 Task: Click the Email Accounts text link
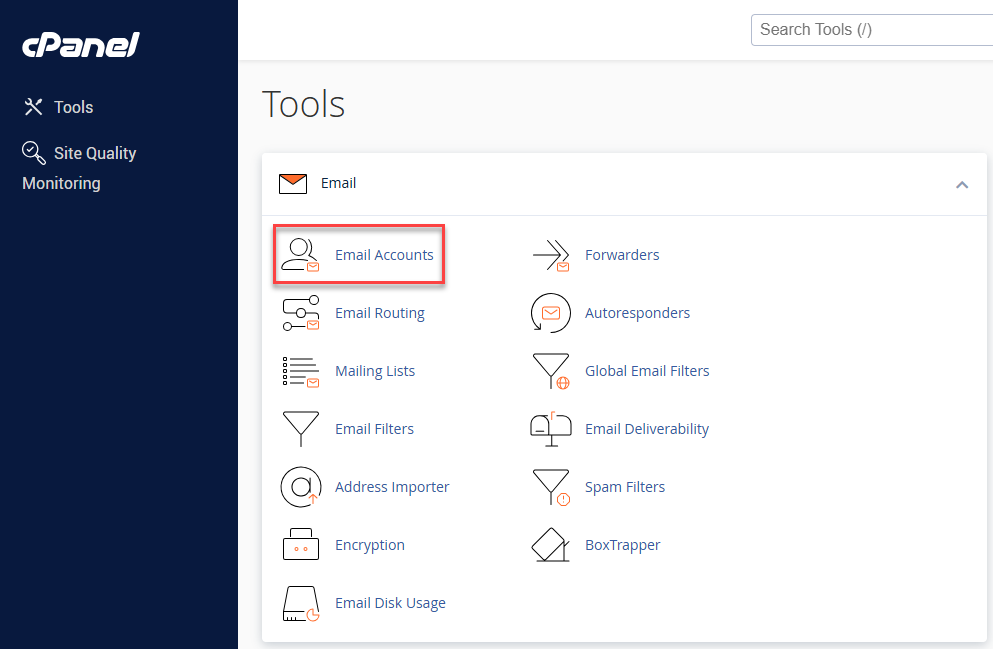coord(384,255)
